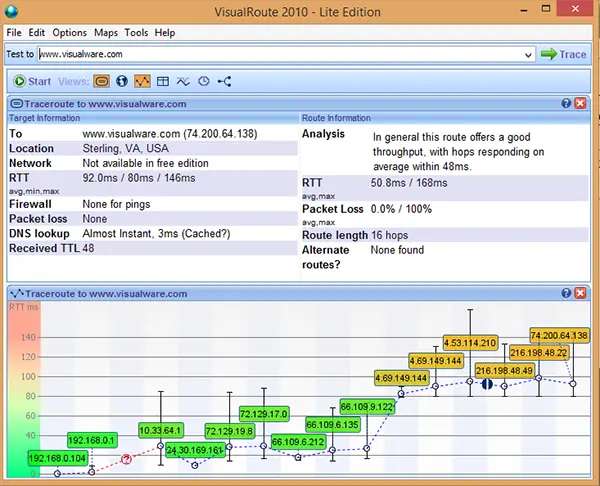Click the Start button in the toolbar
Viewport: 600px width, 486px height.
[33, 81]
